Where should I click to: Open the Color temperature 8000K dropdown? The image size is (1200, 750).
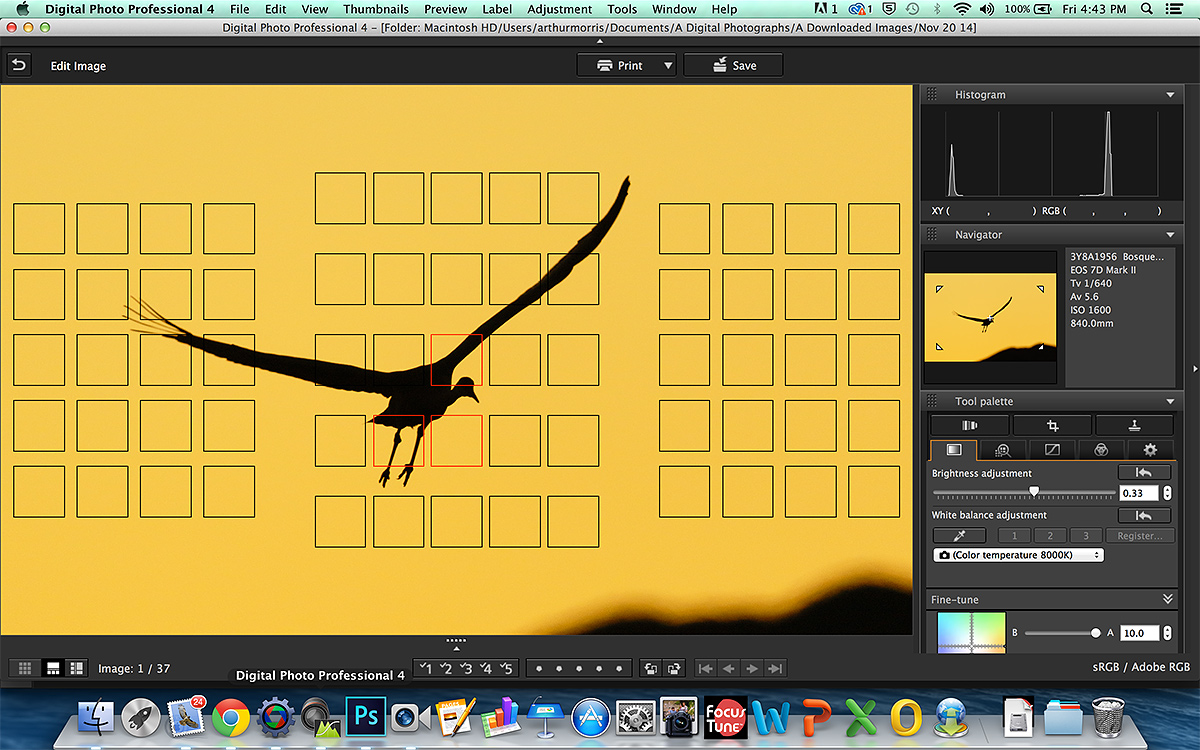pyautogui.click(x=1018, y=555)
